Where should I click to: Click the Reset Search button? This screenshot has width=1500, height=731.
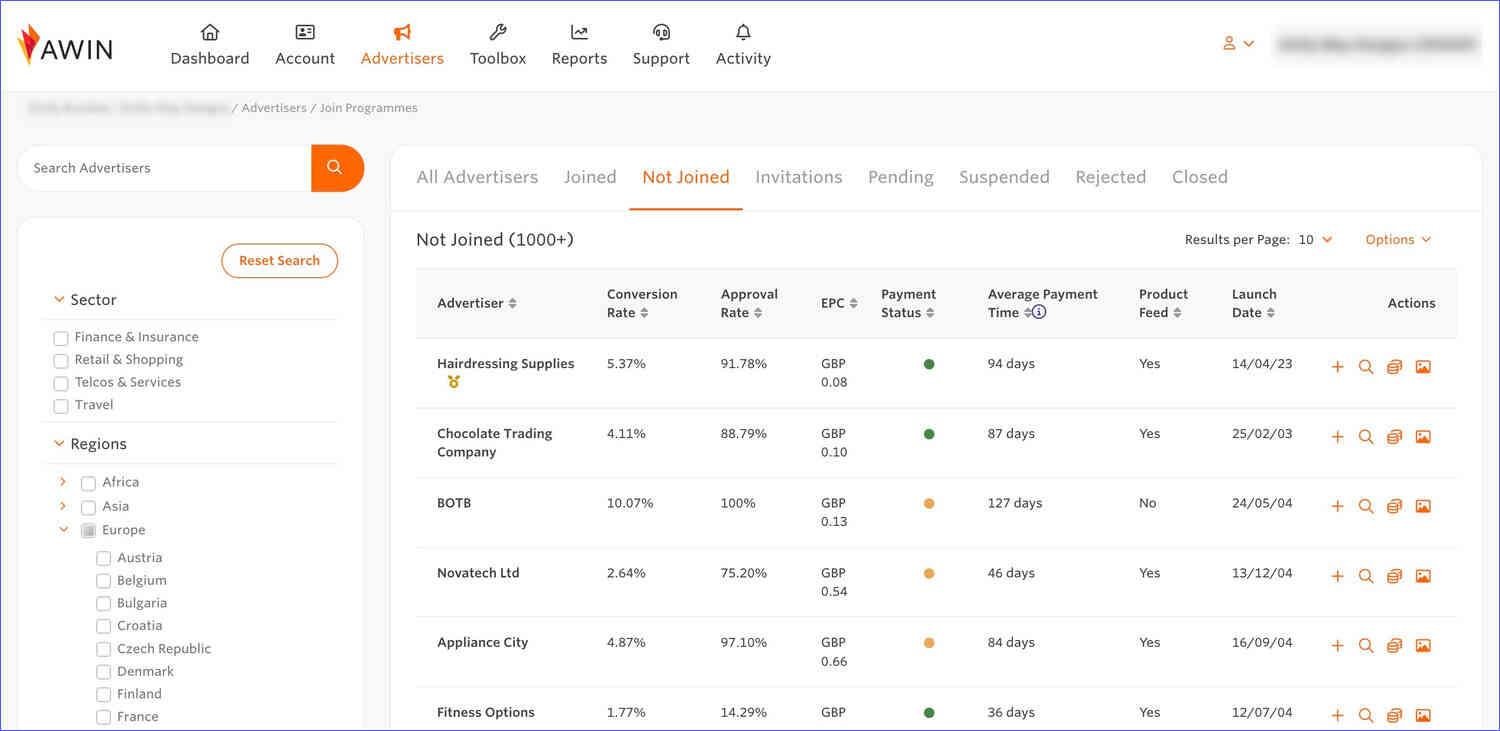(279, 260)
